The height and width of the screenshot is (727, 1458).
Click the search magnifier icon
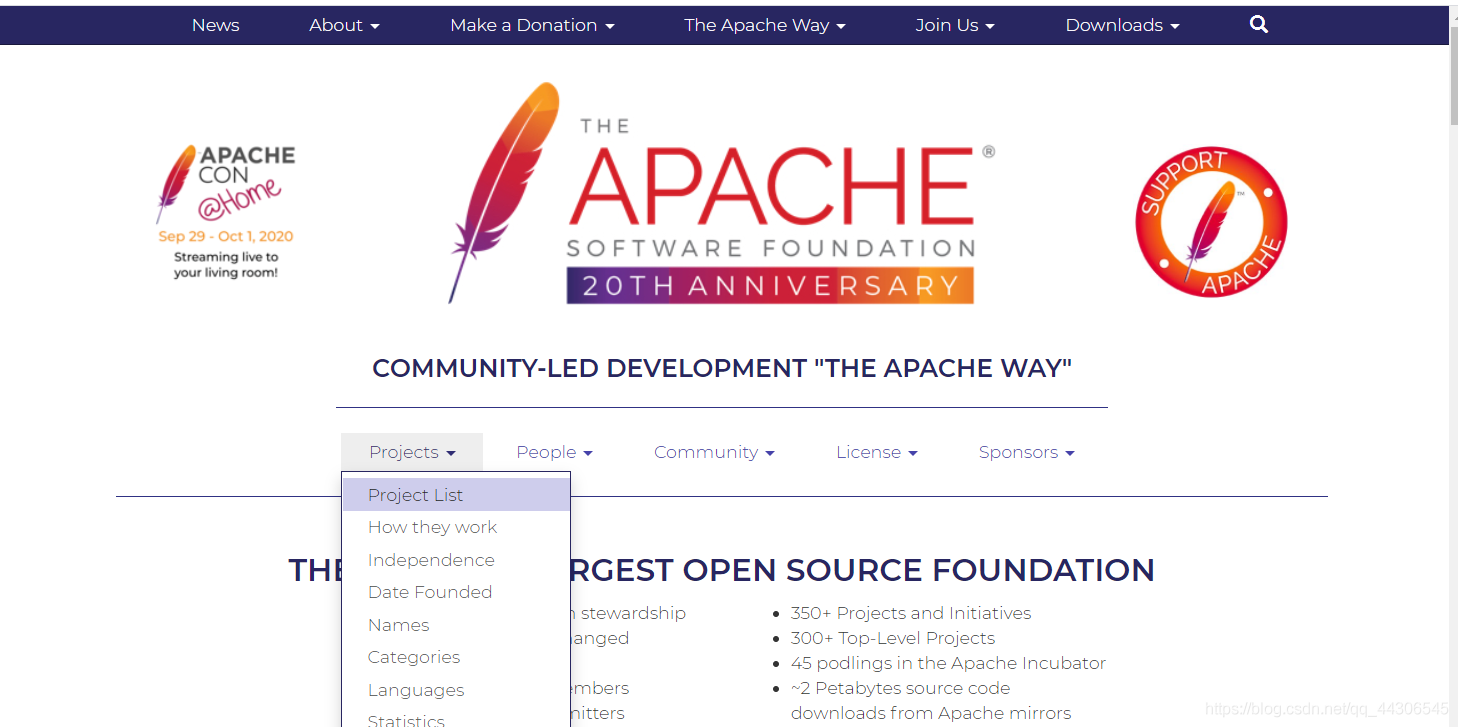[x=1259, y=25]
